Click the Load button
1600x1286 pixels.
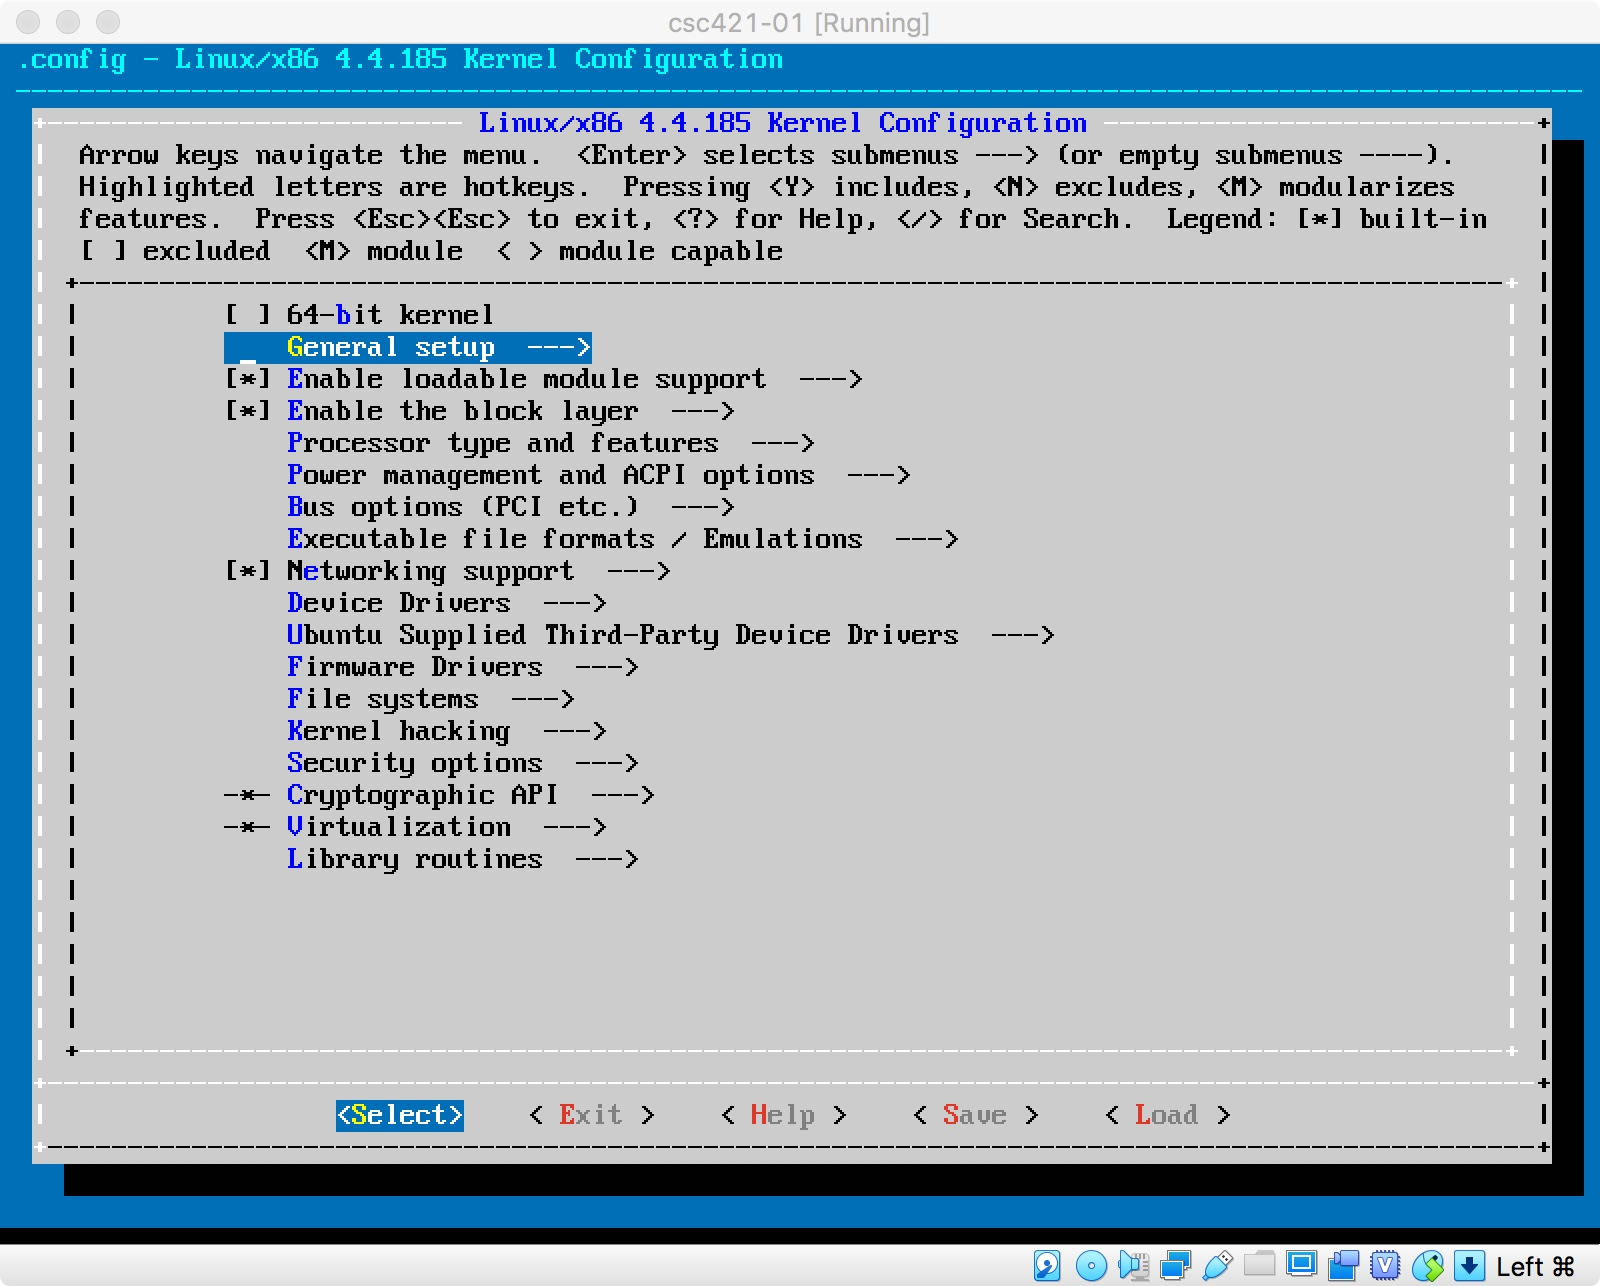click(1167, 1115)
